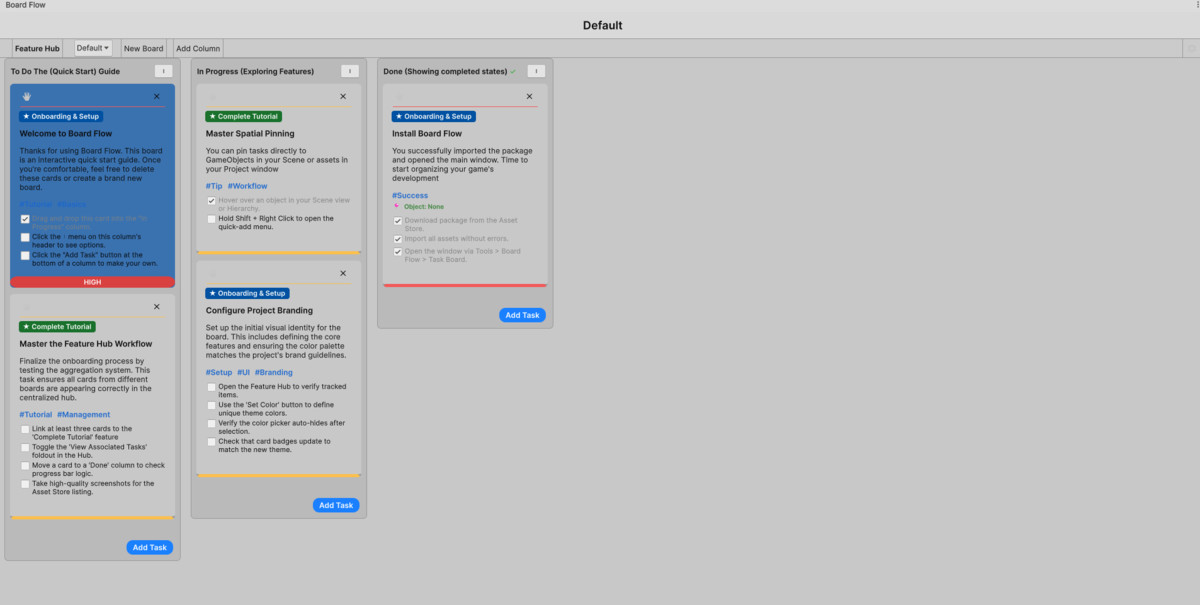
Task: Add Task in the To Do column
Action: point(150,547)
